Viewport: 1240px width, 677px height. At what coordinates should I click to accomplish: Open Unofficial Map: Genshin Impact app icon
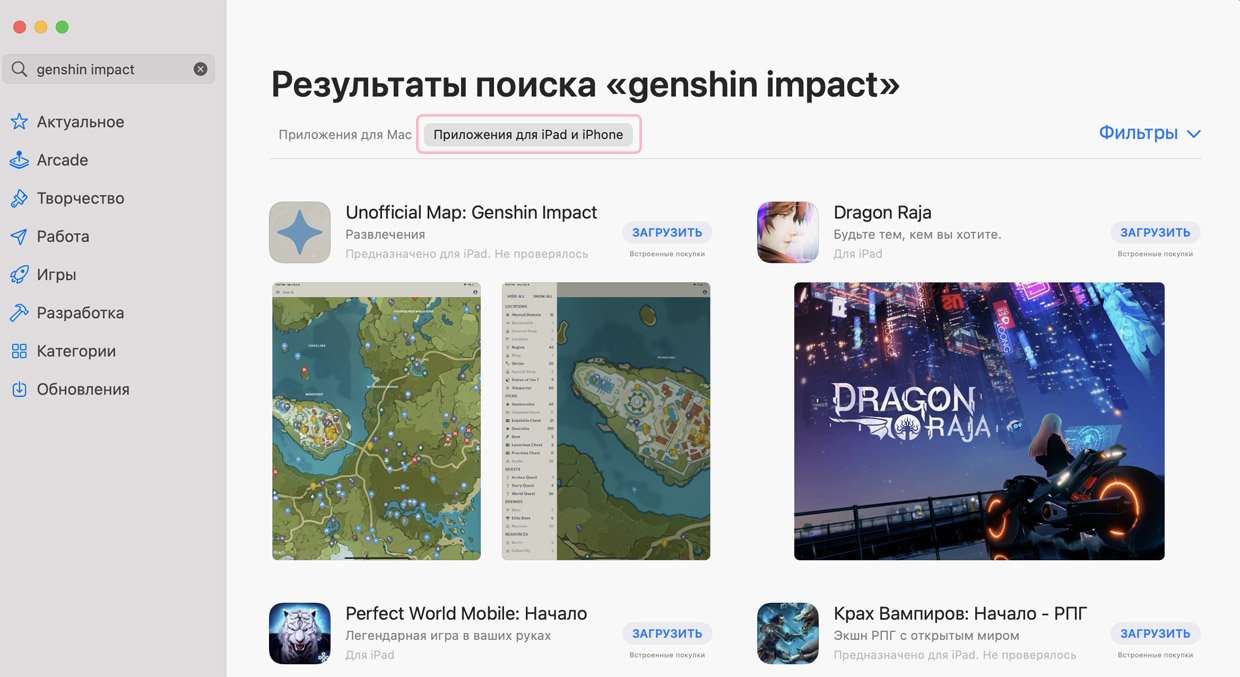coord(300,233)
